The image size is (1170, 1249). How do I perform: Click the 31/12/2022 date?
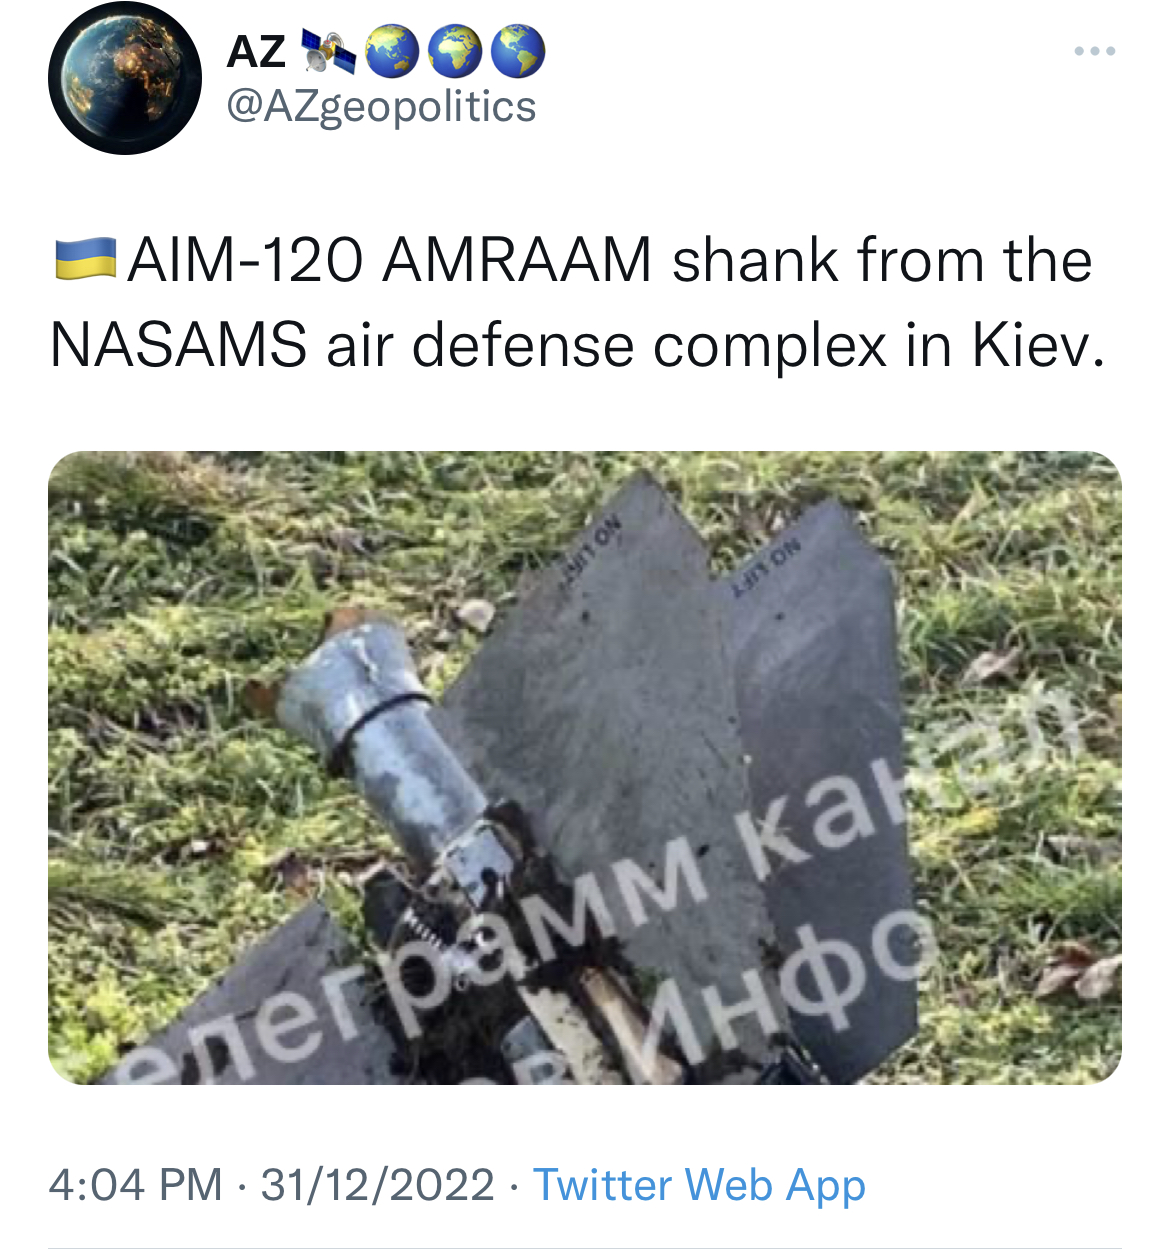pos(377,1184)
